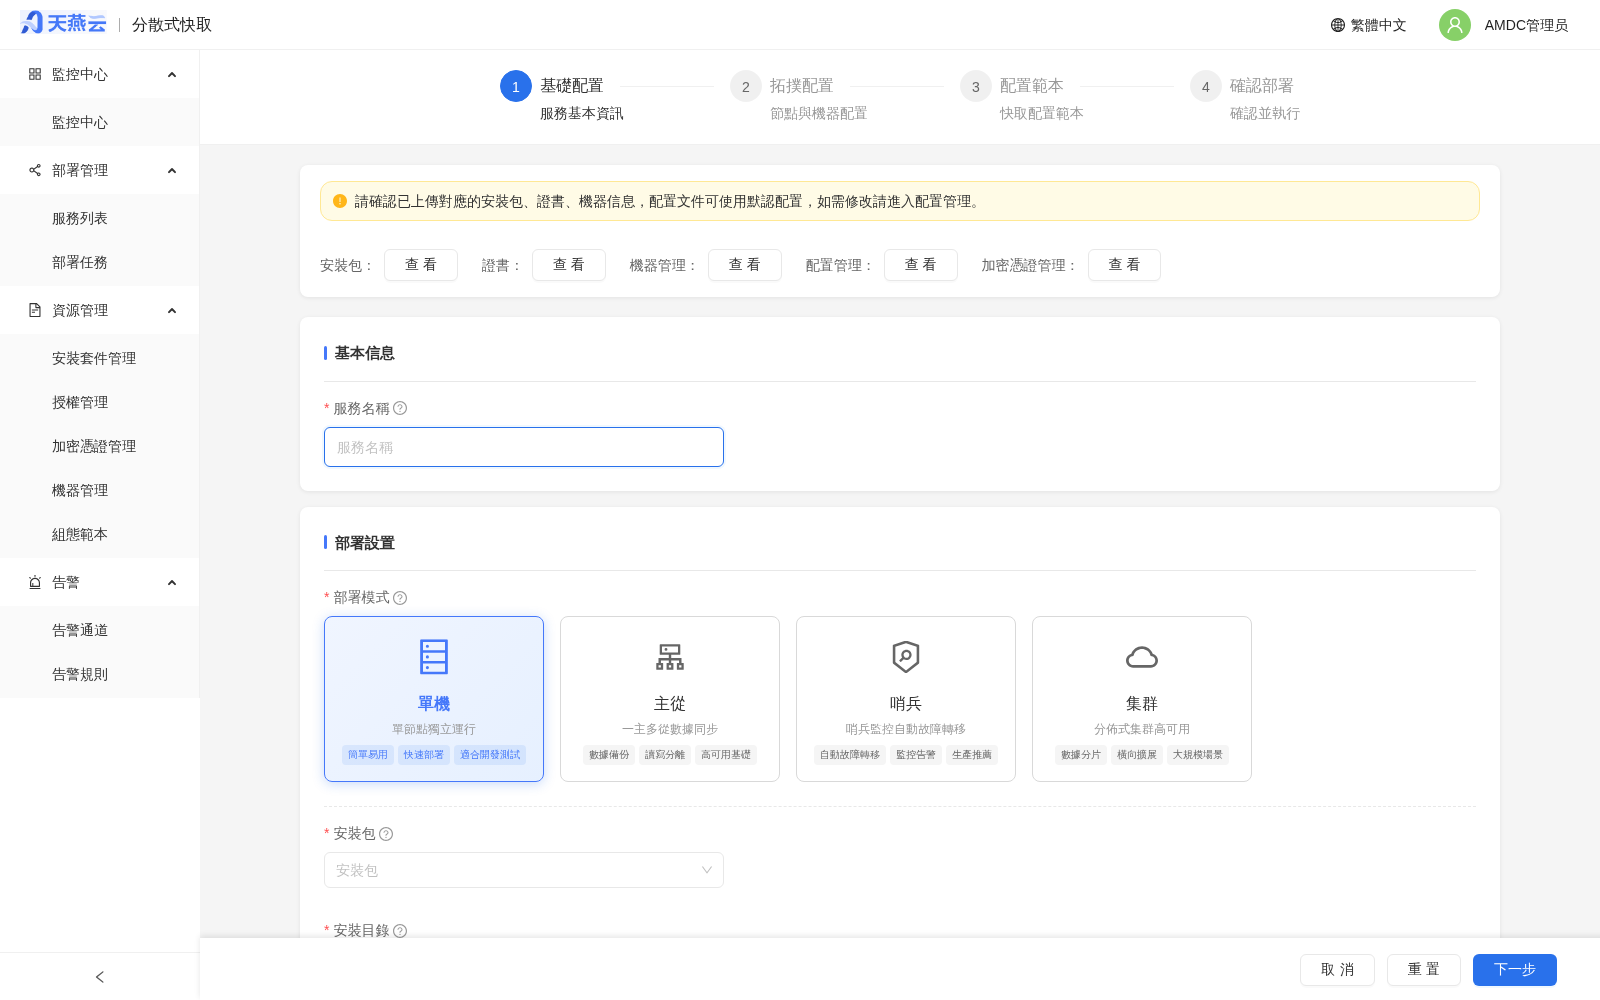Image resolution: width=1600 pixels, height=1000 pixels.
Task: Click the 資源管理 document icon
Action: (35, 310)
